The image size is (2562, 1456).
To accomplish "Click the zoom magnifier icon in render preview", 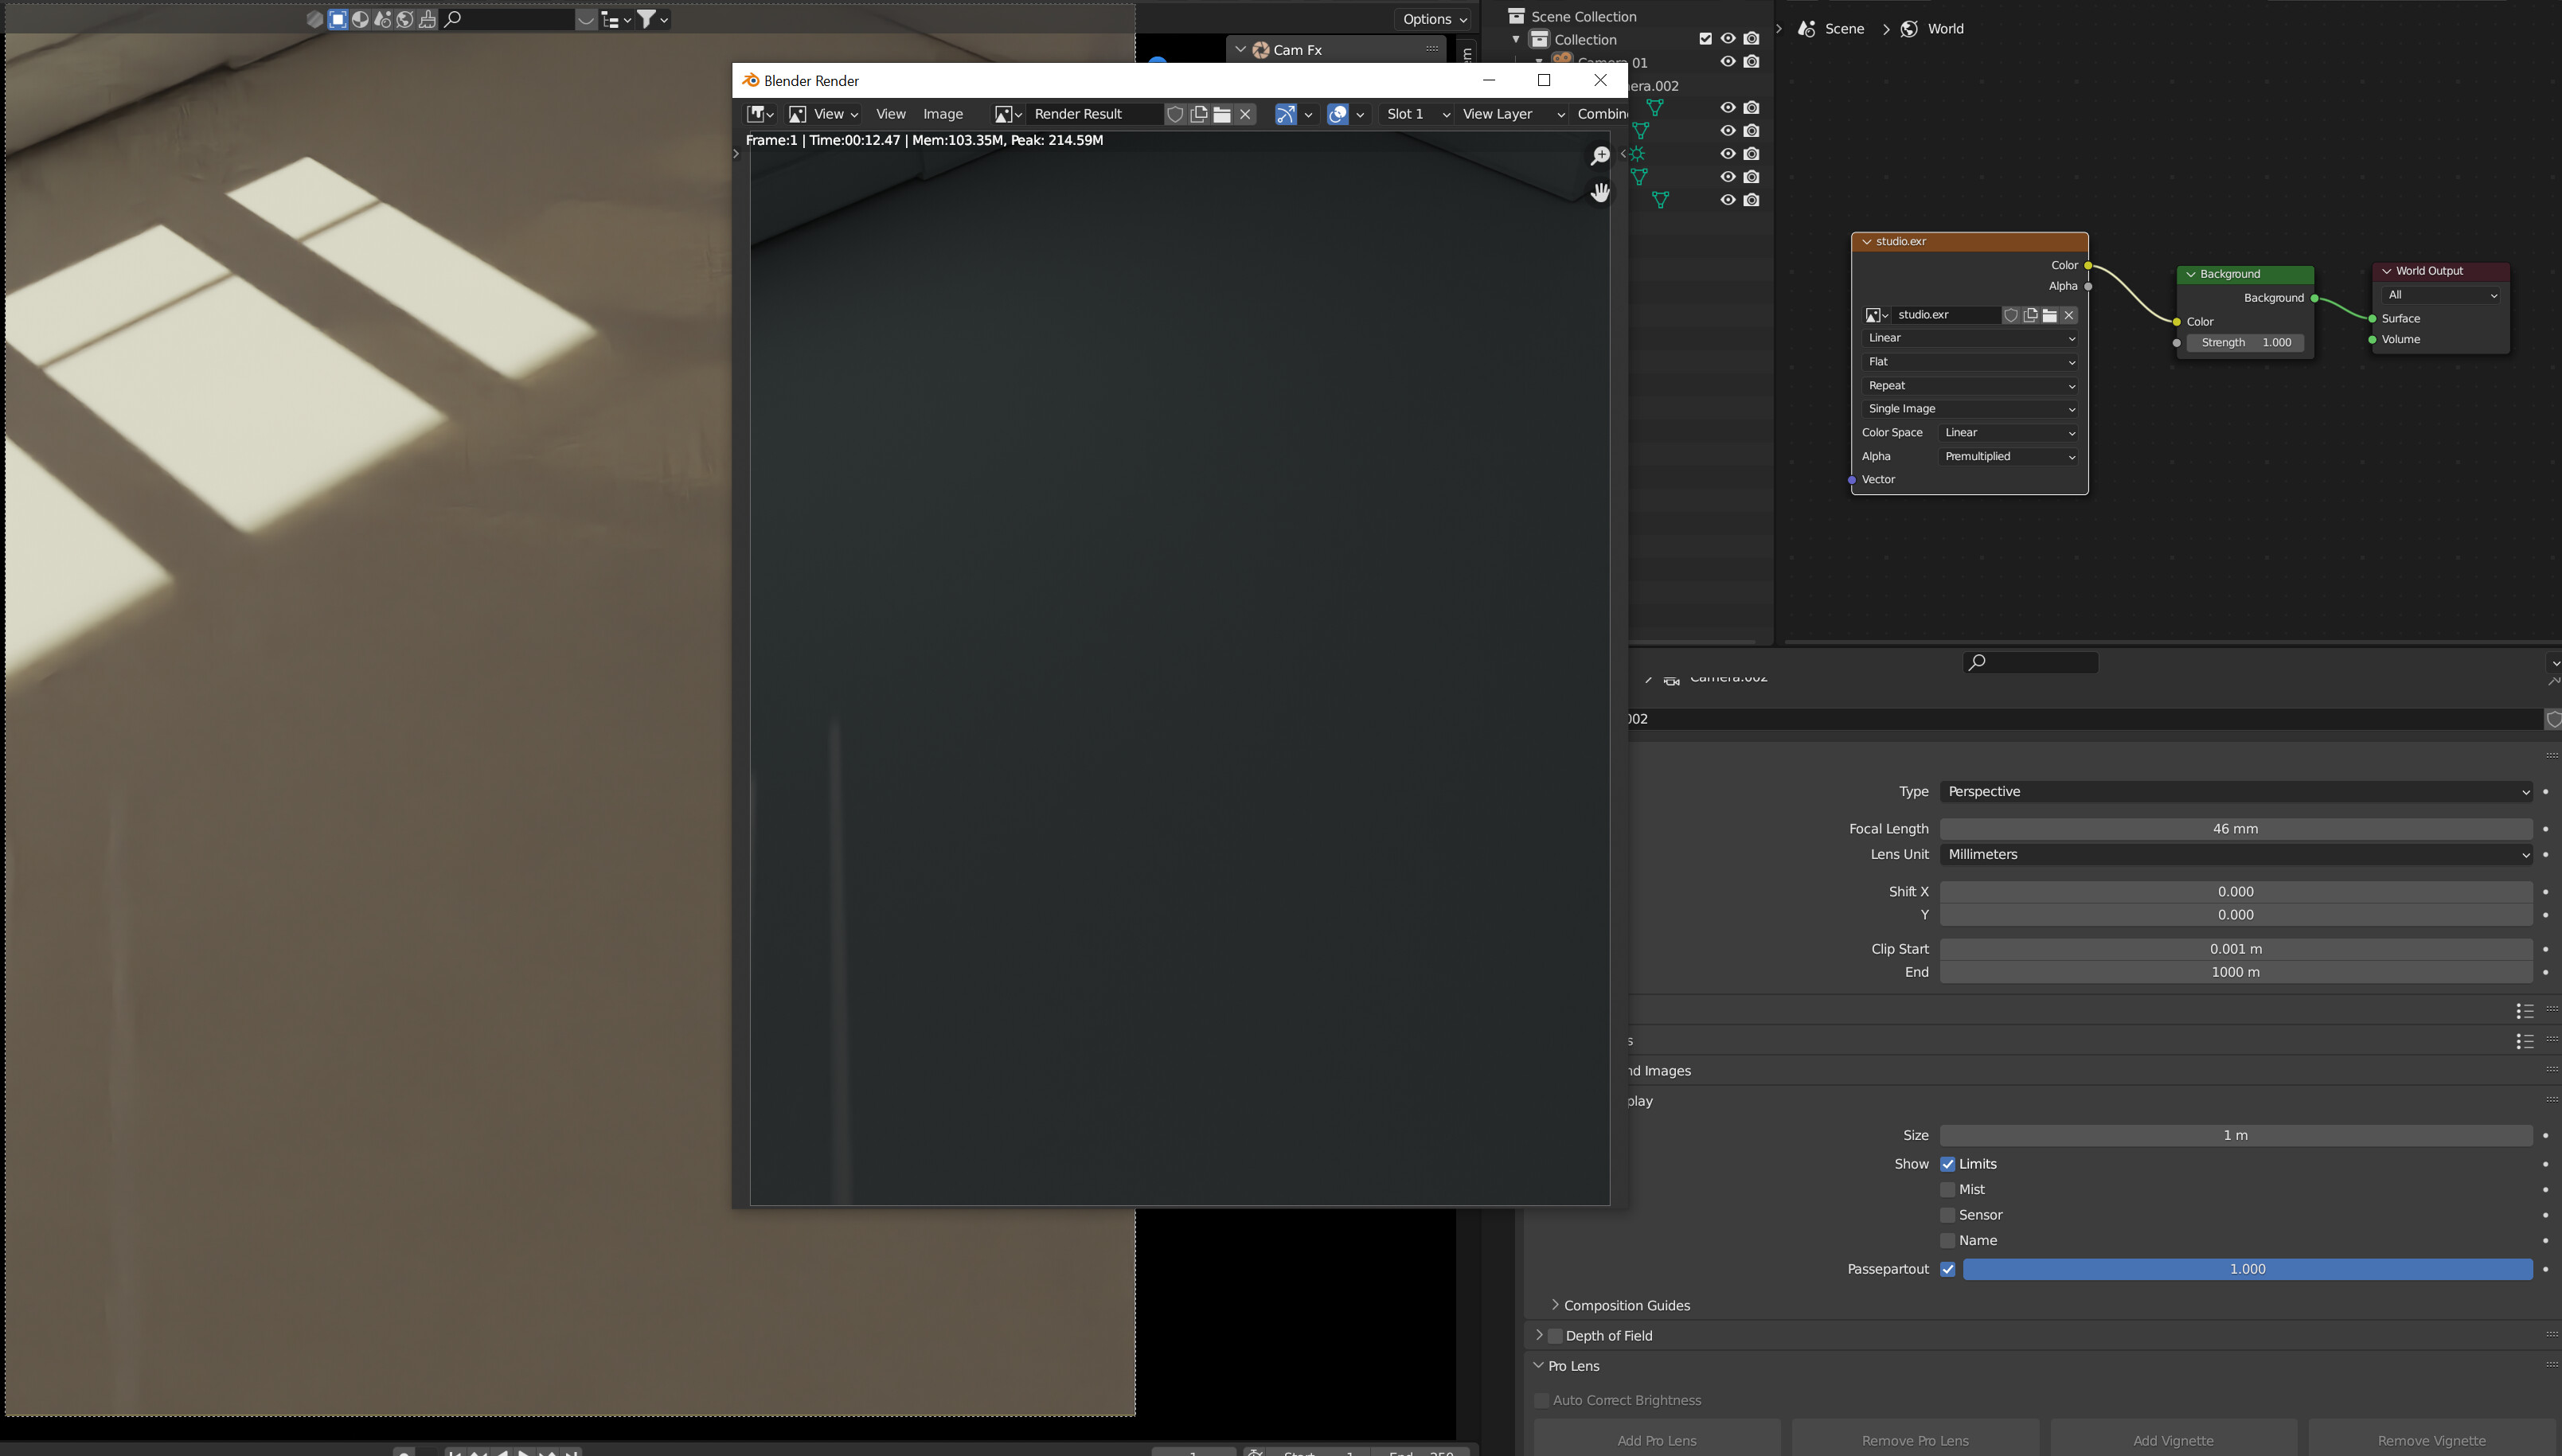I will click(x=1601, y=156).
